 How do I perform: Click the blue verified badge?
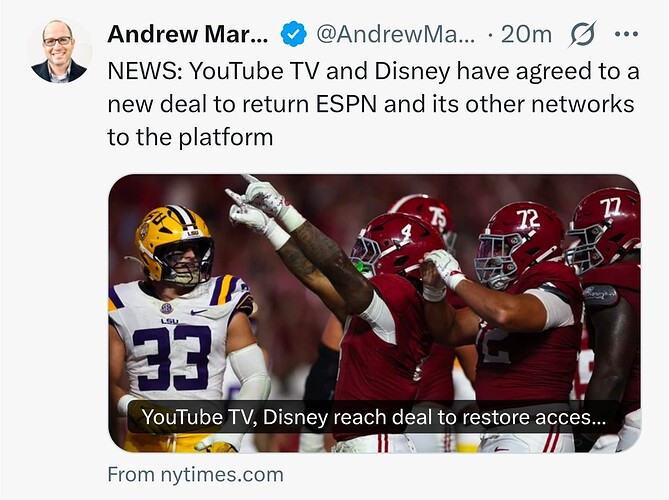click(x=293, y=35)
